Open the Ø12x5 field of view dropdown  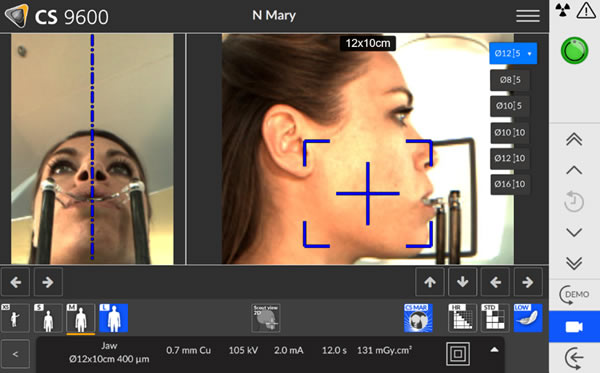513,53
